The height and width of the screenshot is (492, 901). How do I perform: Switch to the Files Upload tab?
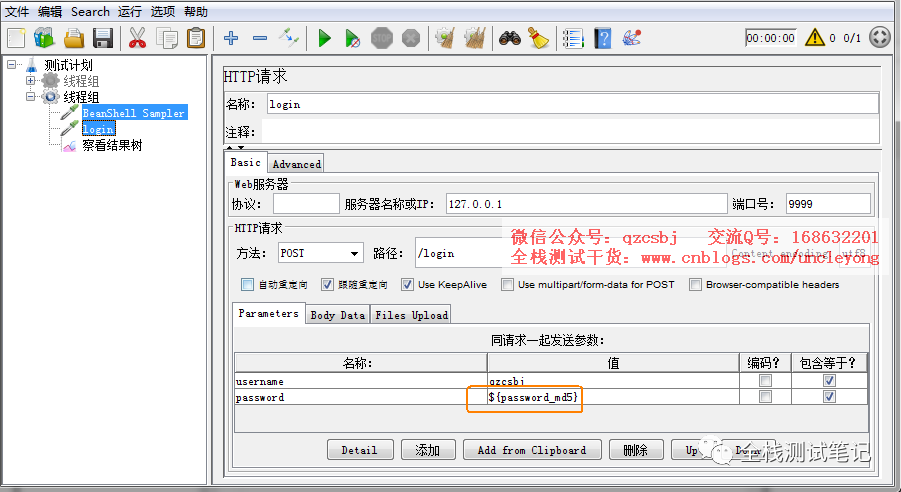[411, 315]
